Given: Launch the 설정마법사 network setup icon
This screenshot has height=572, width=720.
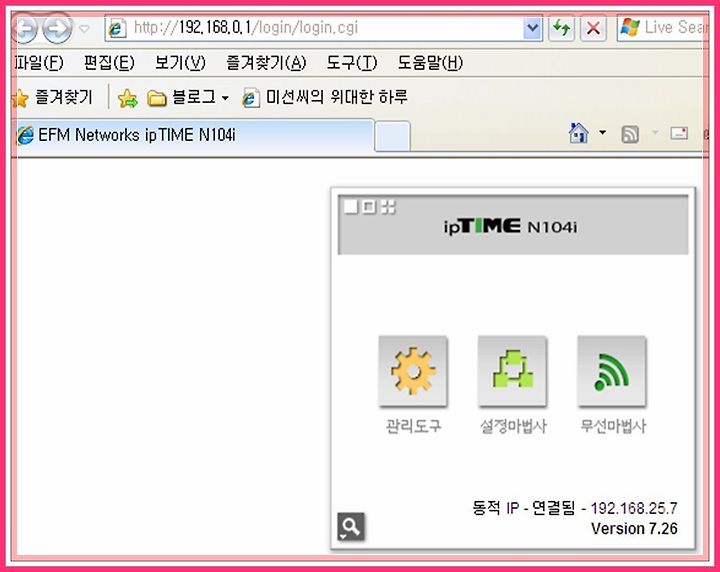Looking at the screenshot, I should (512, 371).
